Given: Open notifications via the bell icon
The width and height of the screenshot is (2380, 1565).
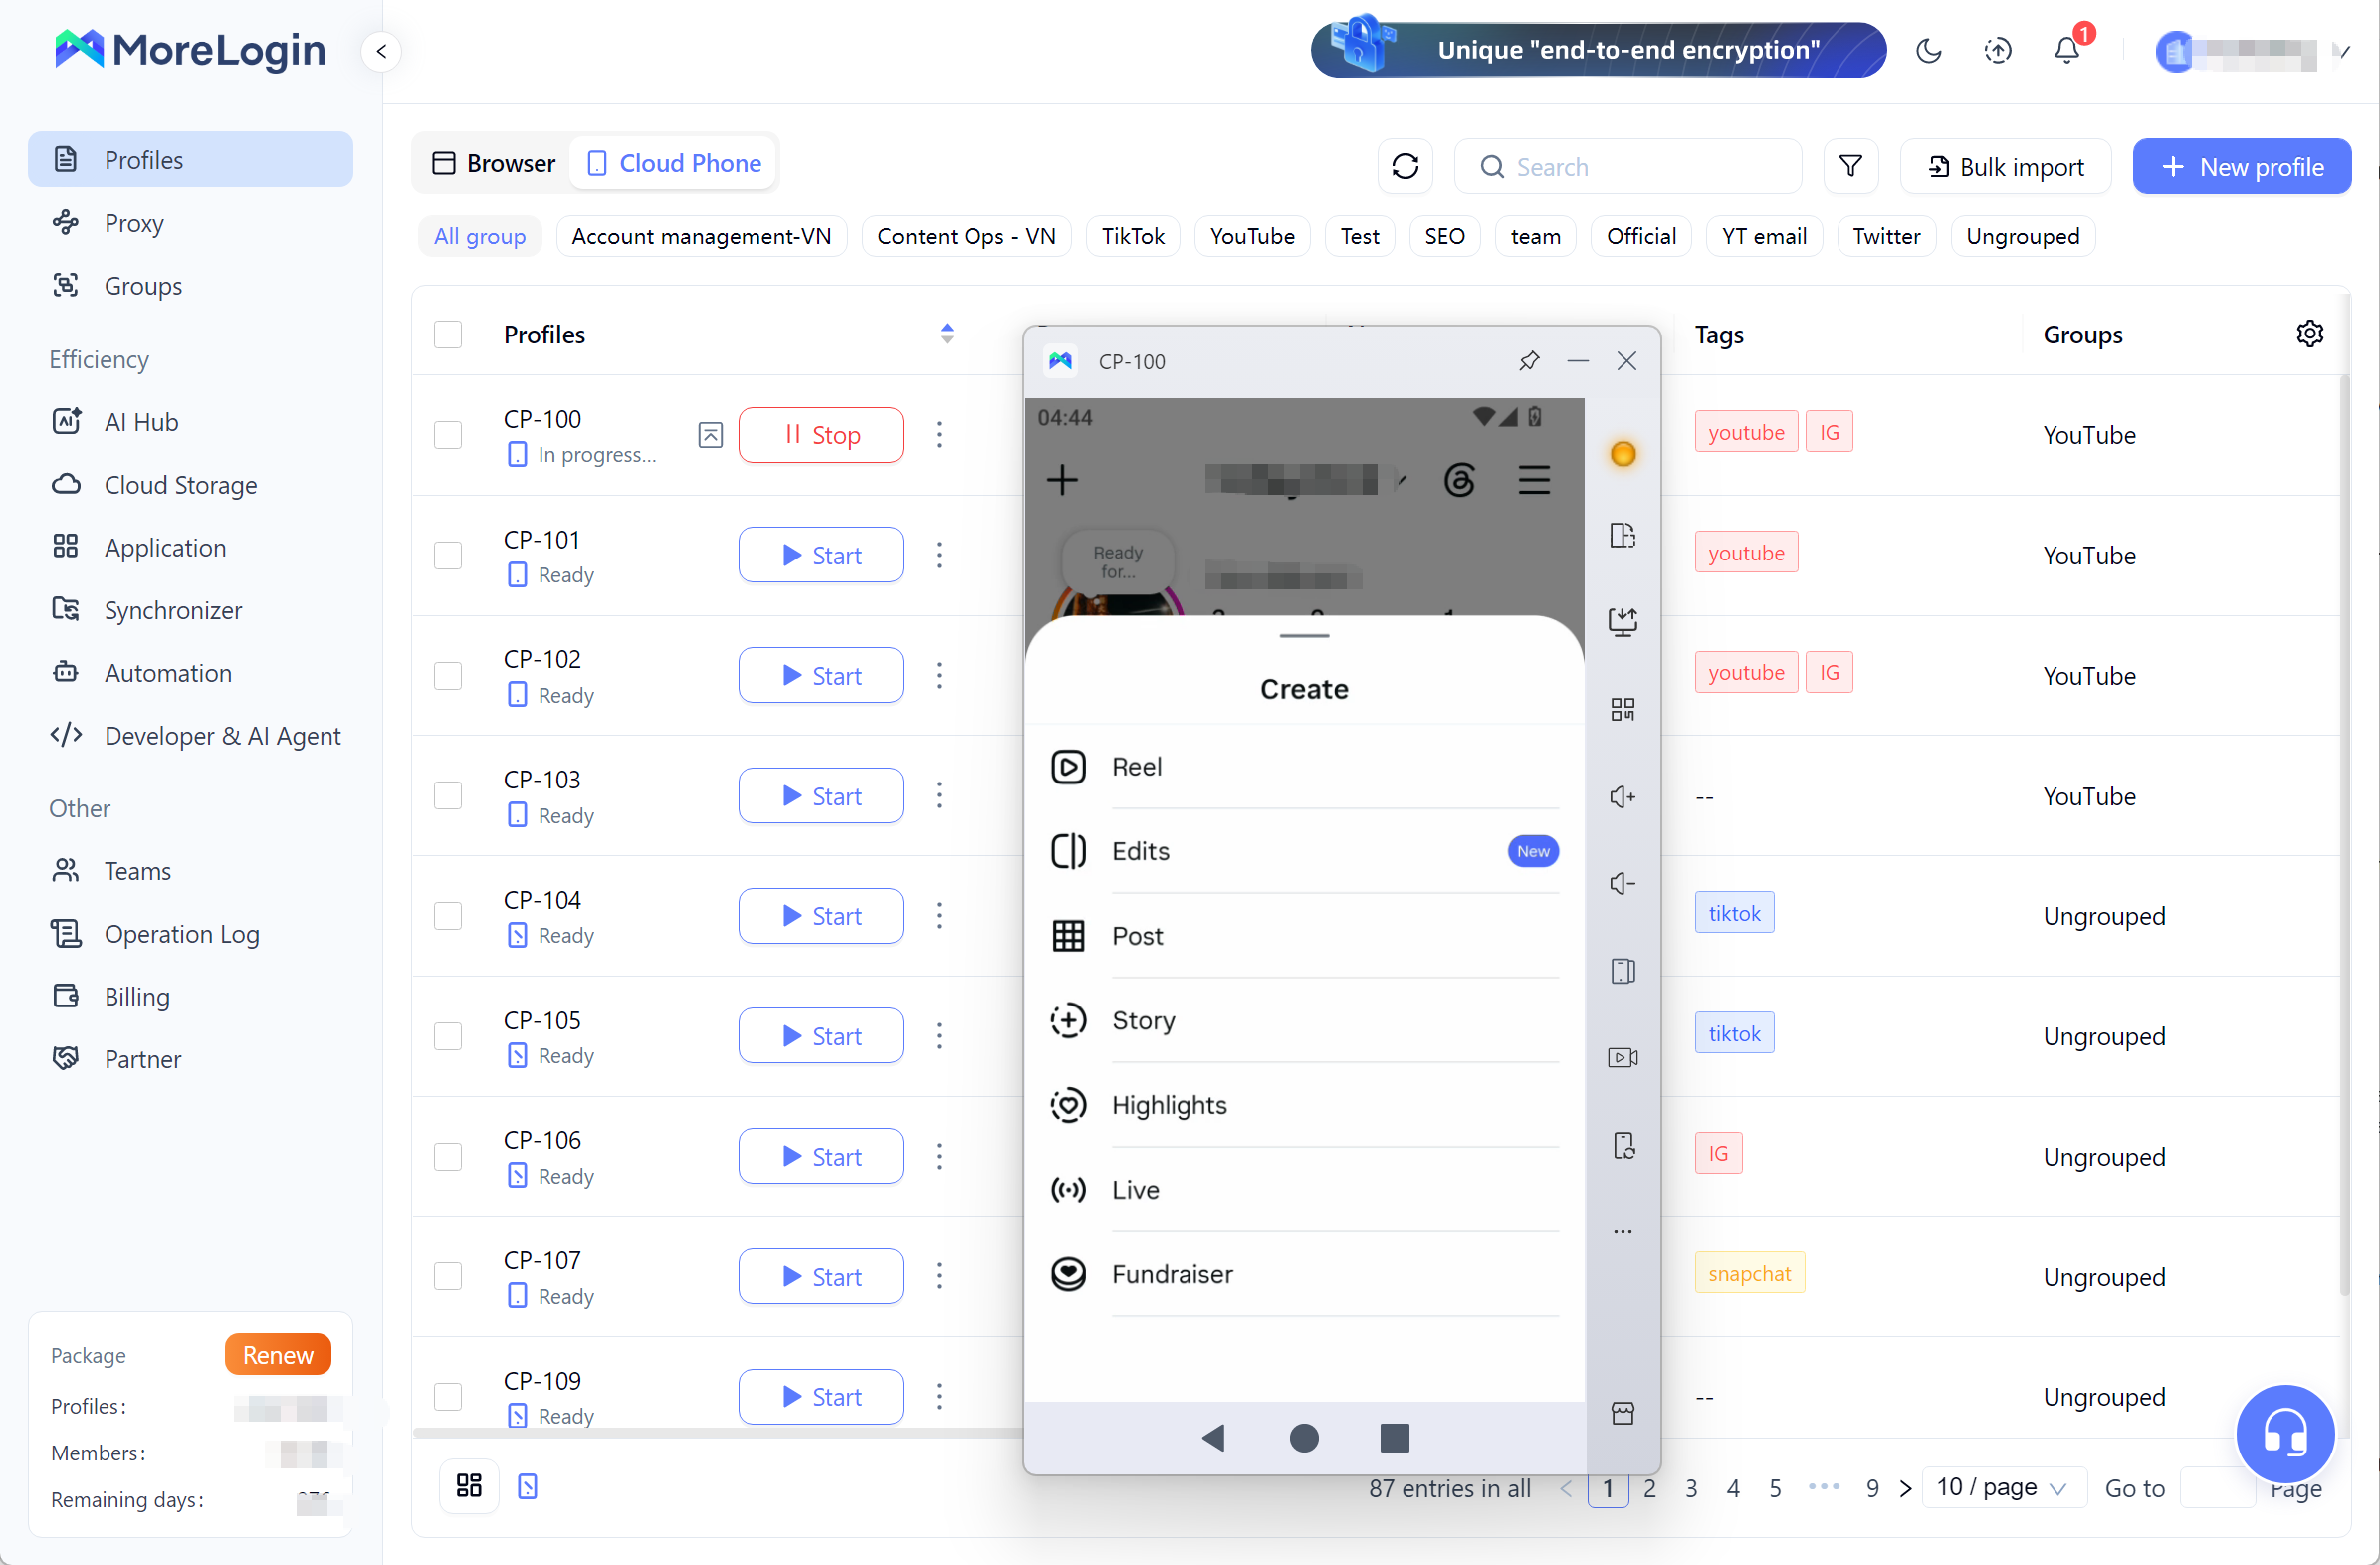Looking at the screenshot, I should [2066, 50].
